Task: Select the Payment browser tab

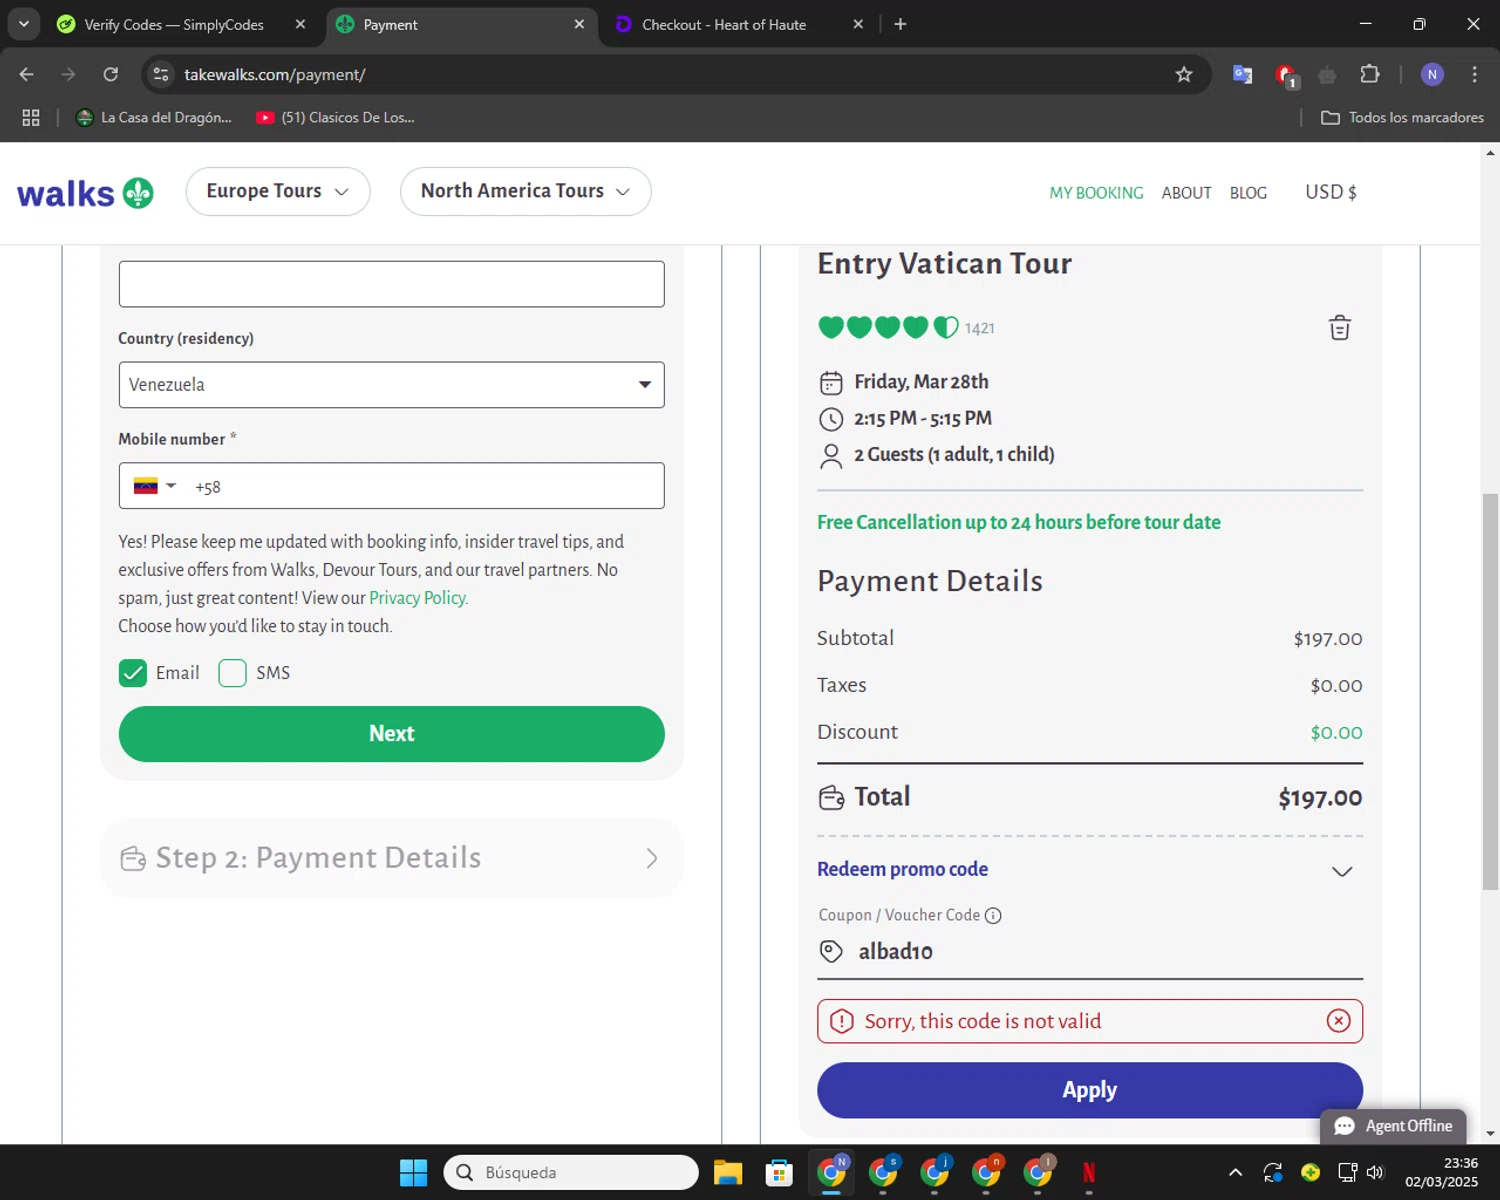Action: (x=460, y=24)
